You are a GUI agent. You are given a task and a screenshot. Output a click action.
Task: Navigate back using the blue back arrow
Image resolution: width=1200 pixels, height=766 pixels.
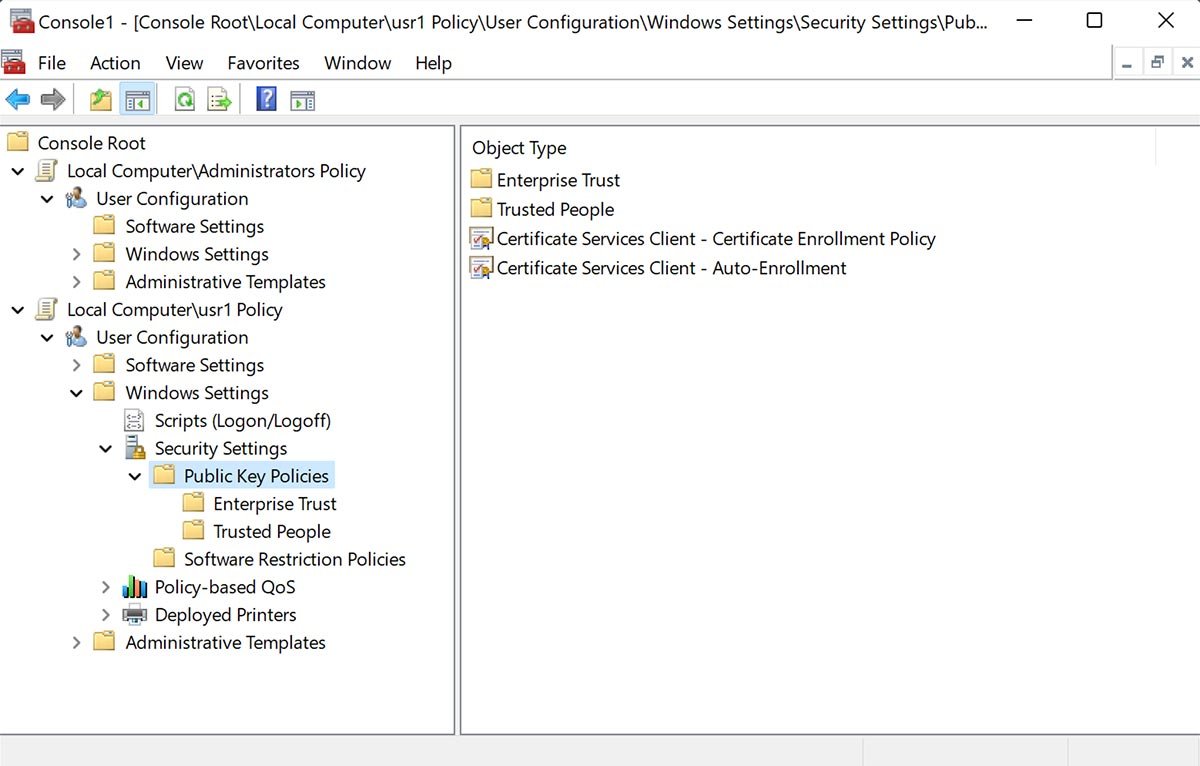tap(19, 98)
